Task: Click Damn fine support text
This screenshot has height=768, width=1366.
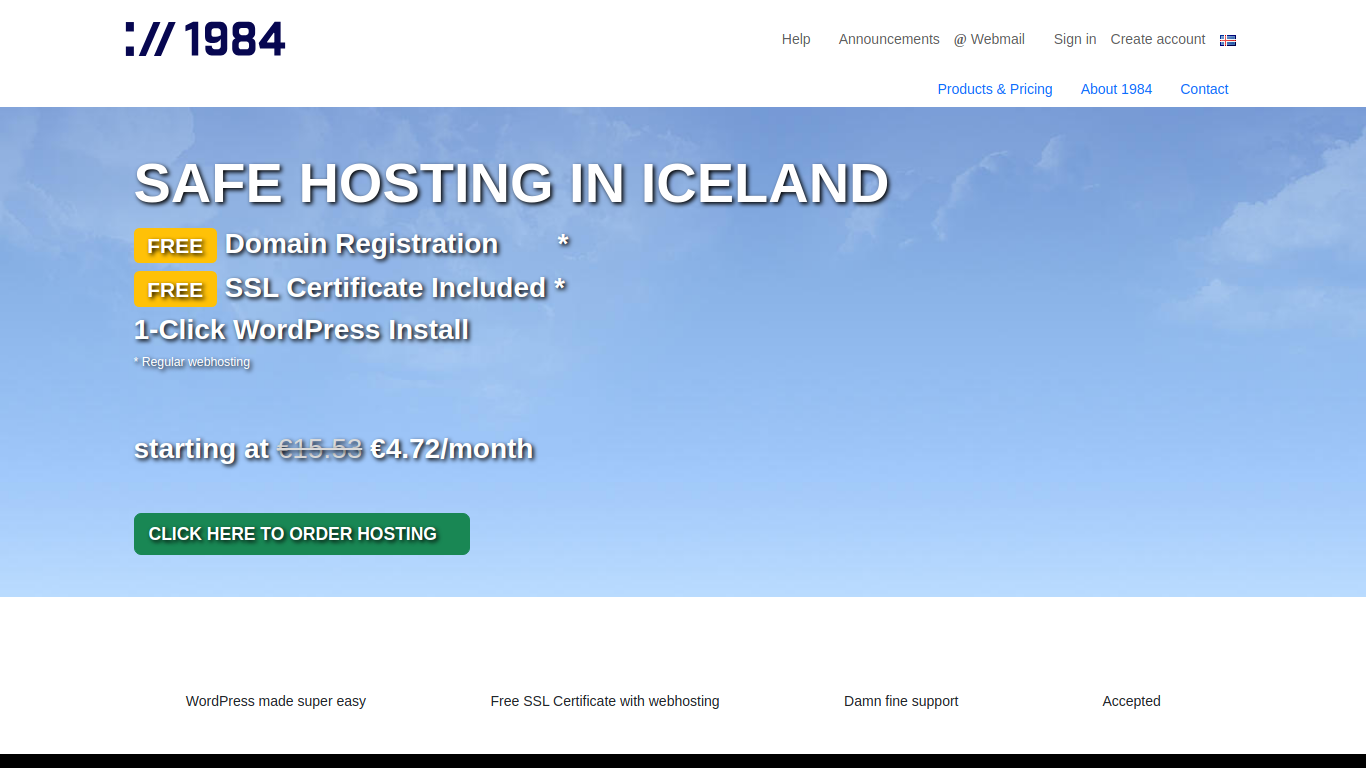Action: point(901,701)
